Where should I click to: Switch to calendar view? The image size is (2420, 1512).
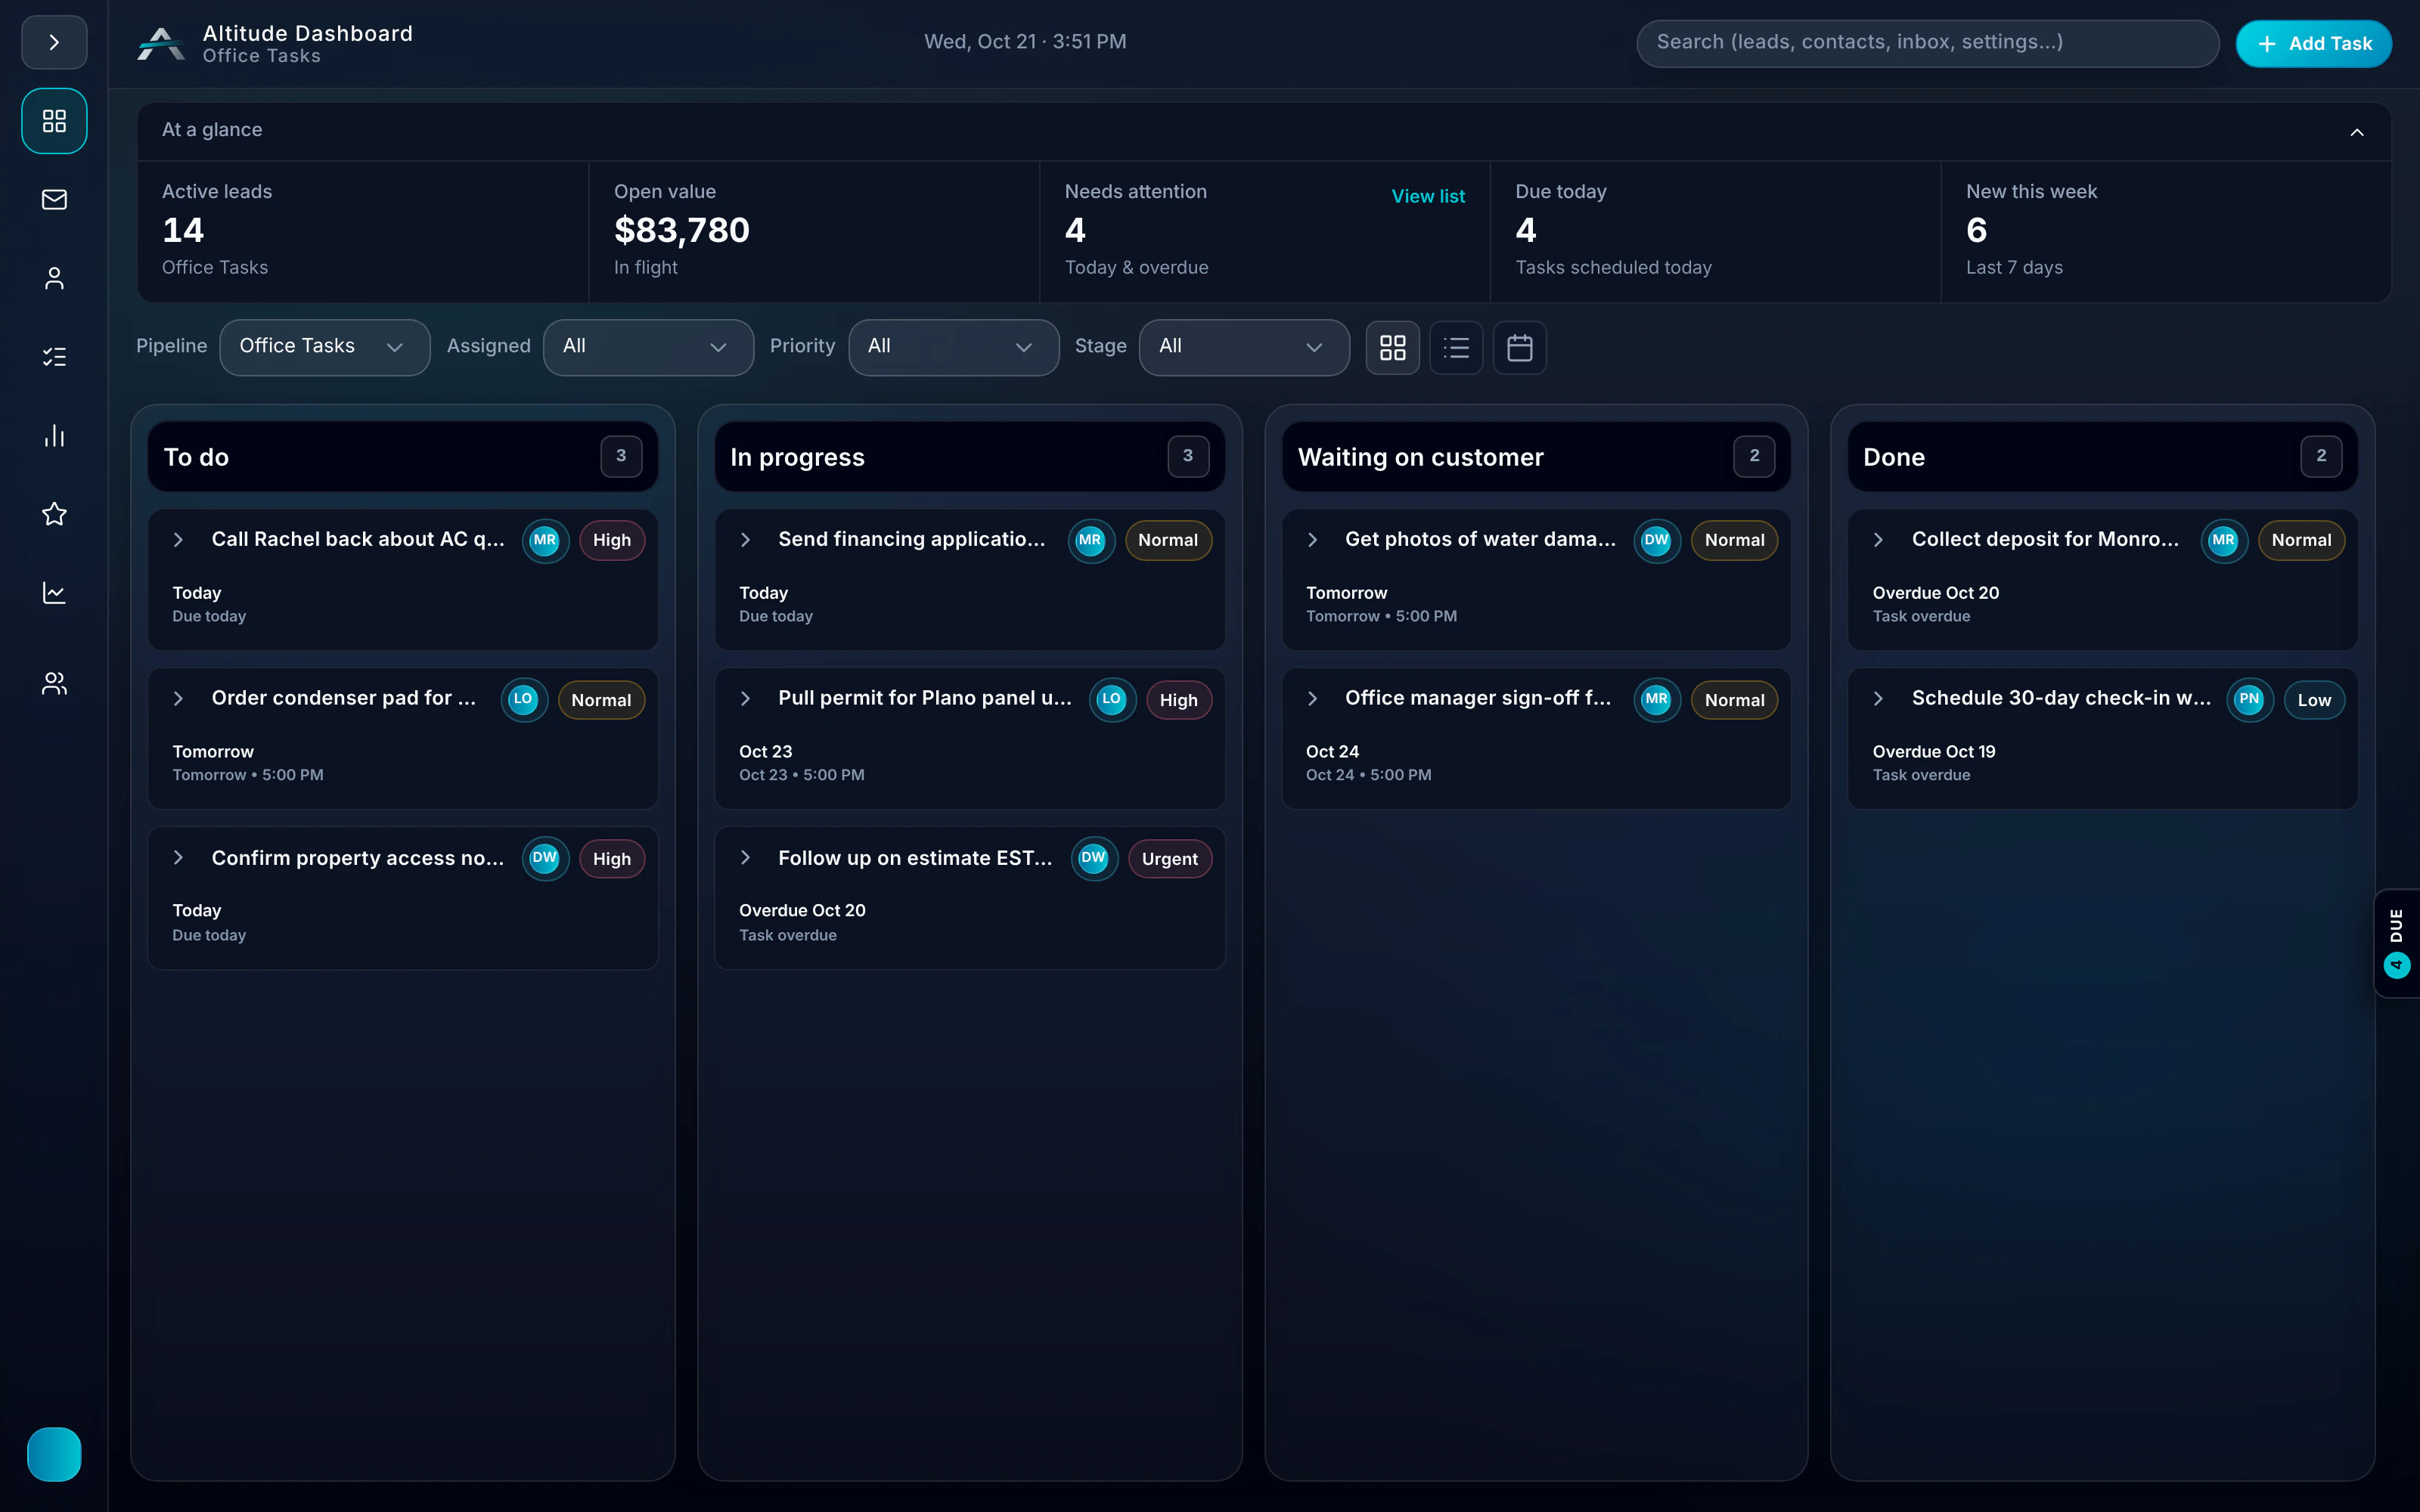[x=1519, y=347]
